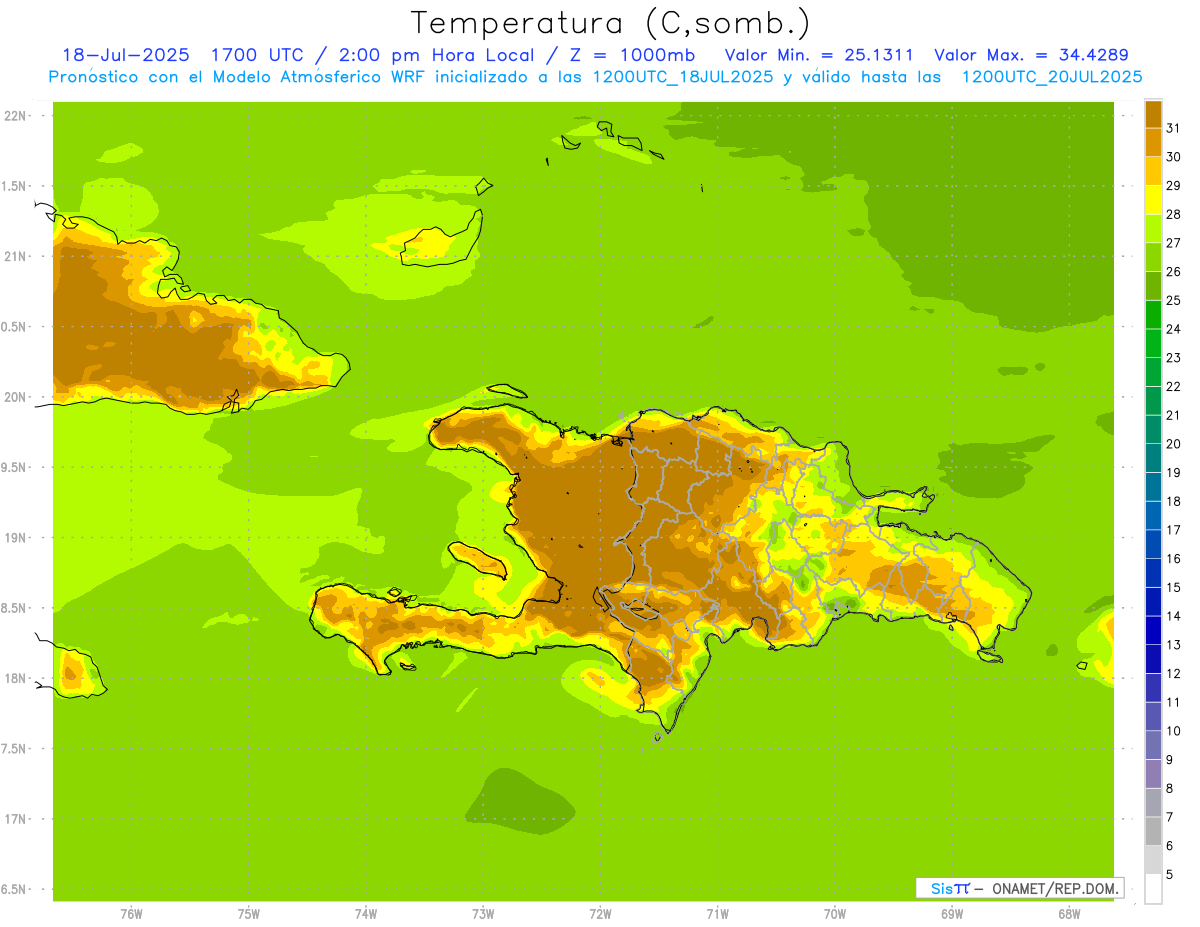Viewport: 1200px width, 927px height.
Task: Click the "75W" longitude label
Action: [249, 914]
